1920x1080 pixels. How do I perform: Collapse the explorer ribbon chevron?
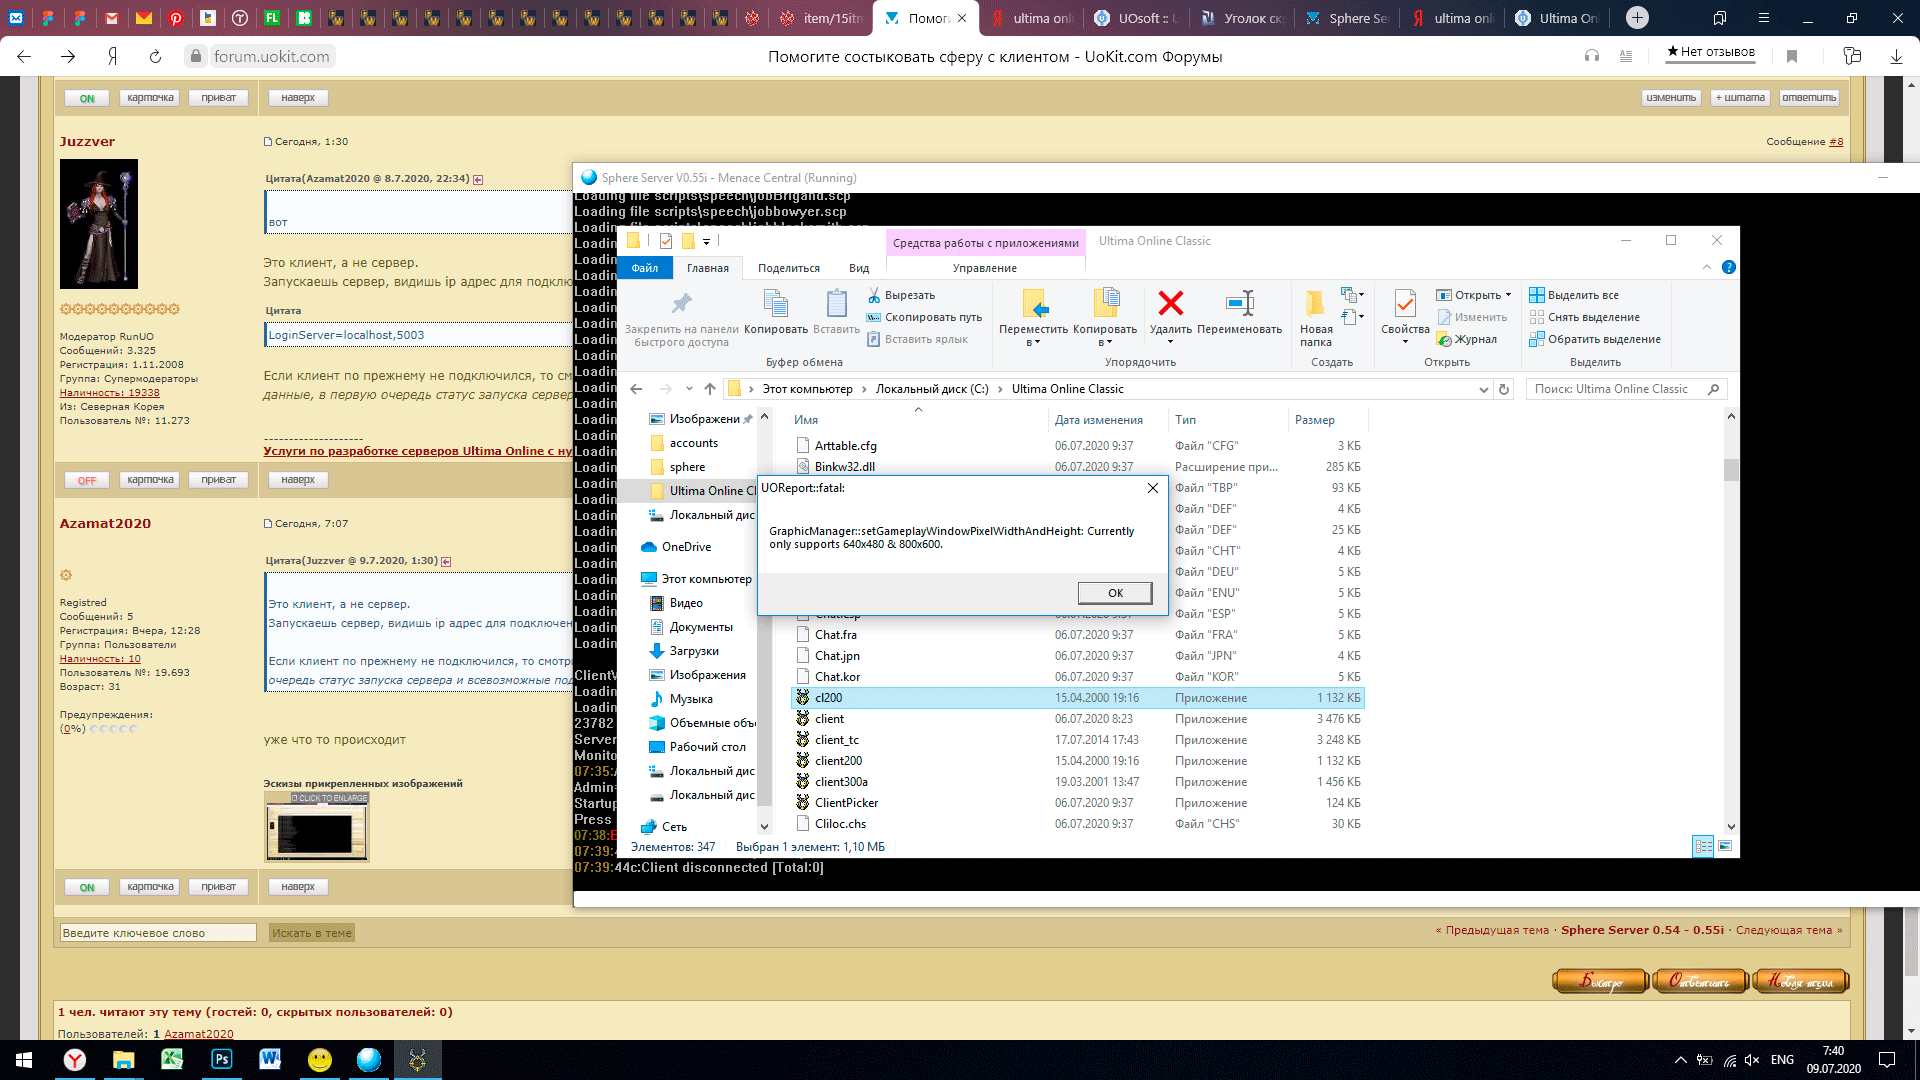pos(1706,267)
